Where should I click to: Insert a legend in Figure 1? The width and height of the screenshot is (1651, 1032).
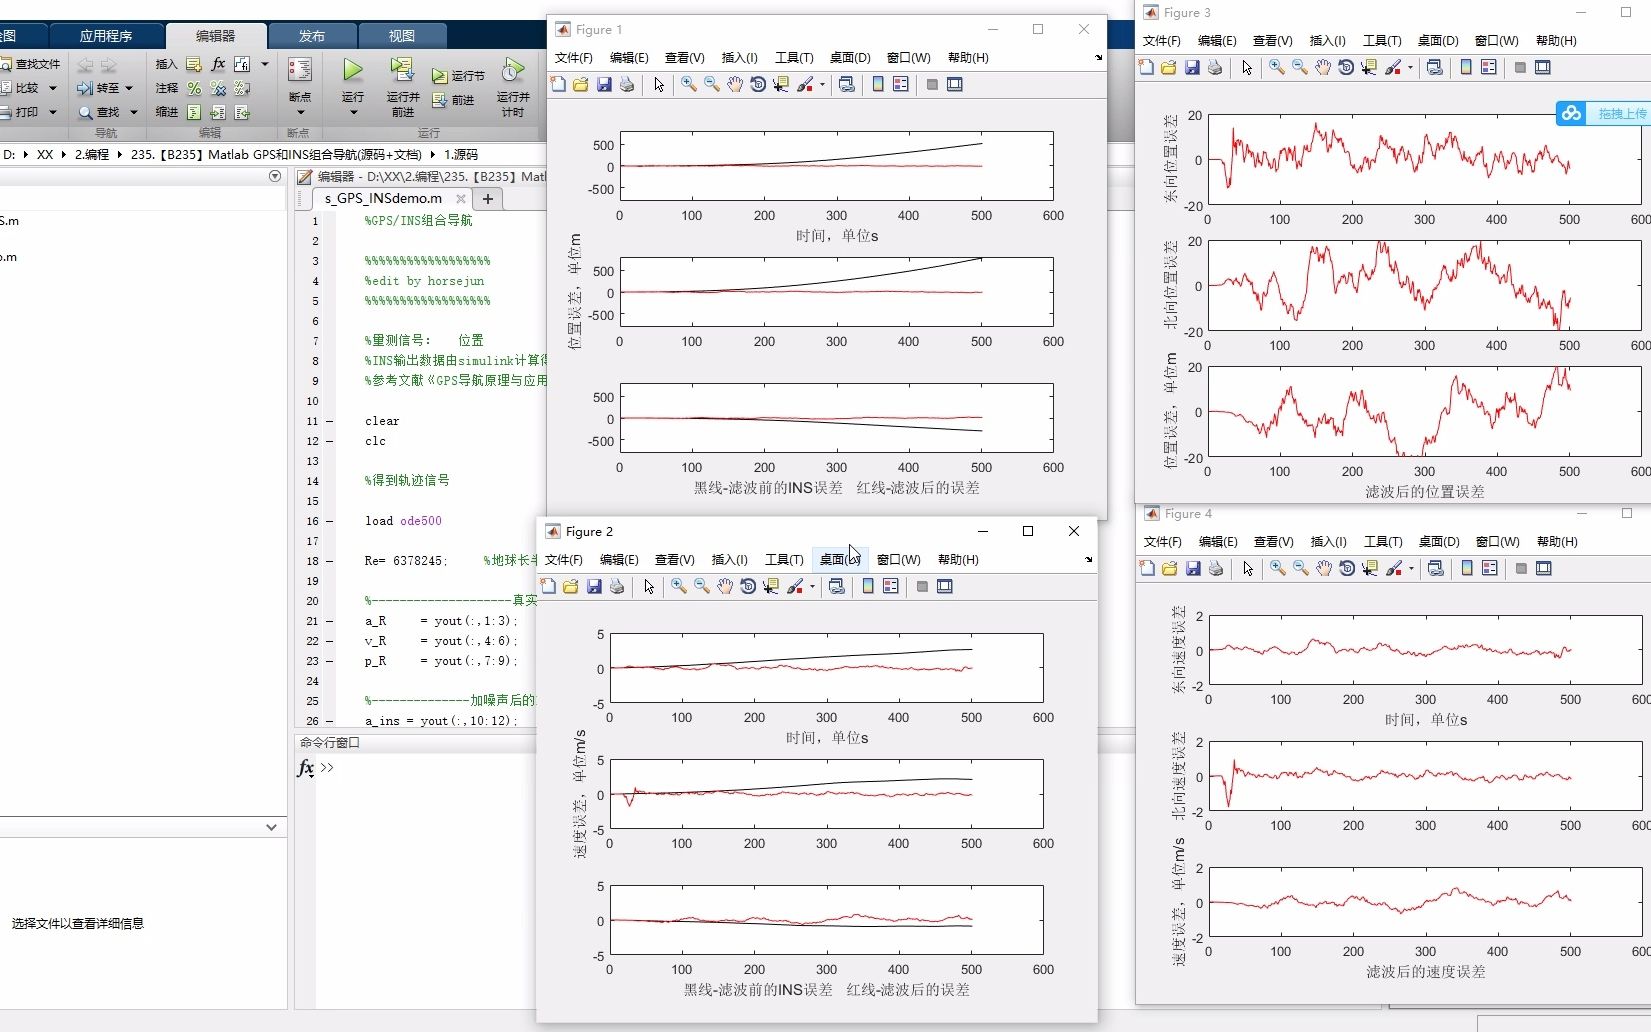click(899, 85)
